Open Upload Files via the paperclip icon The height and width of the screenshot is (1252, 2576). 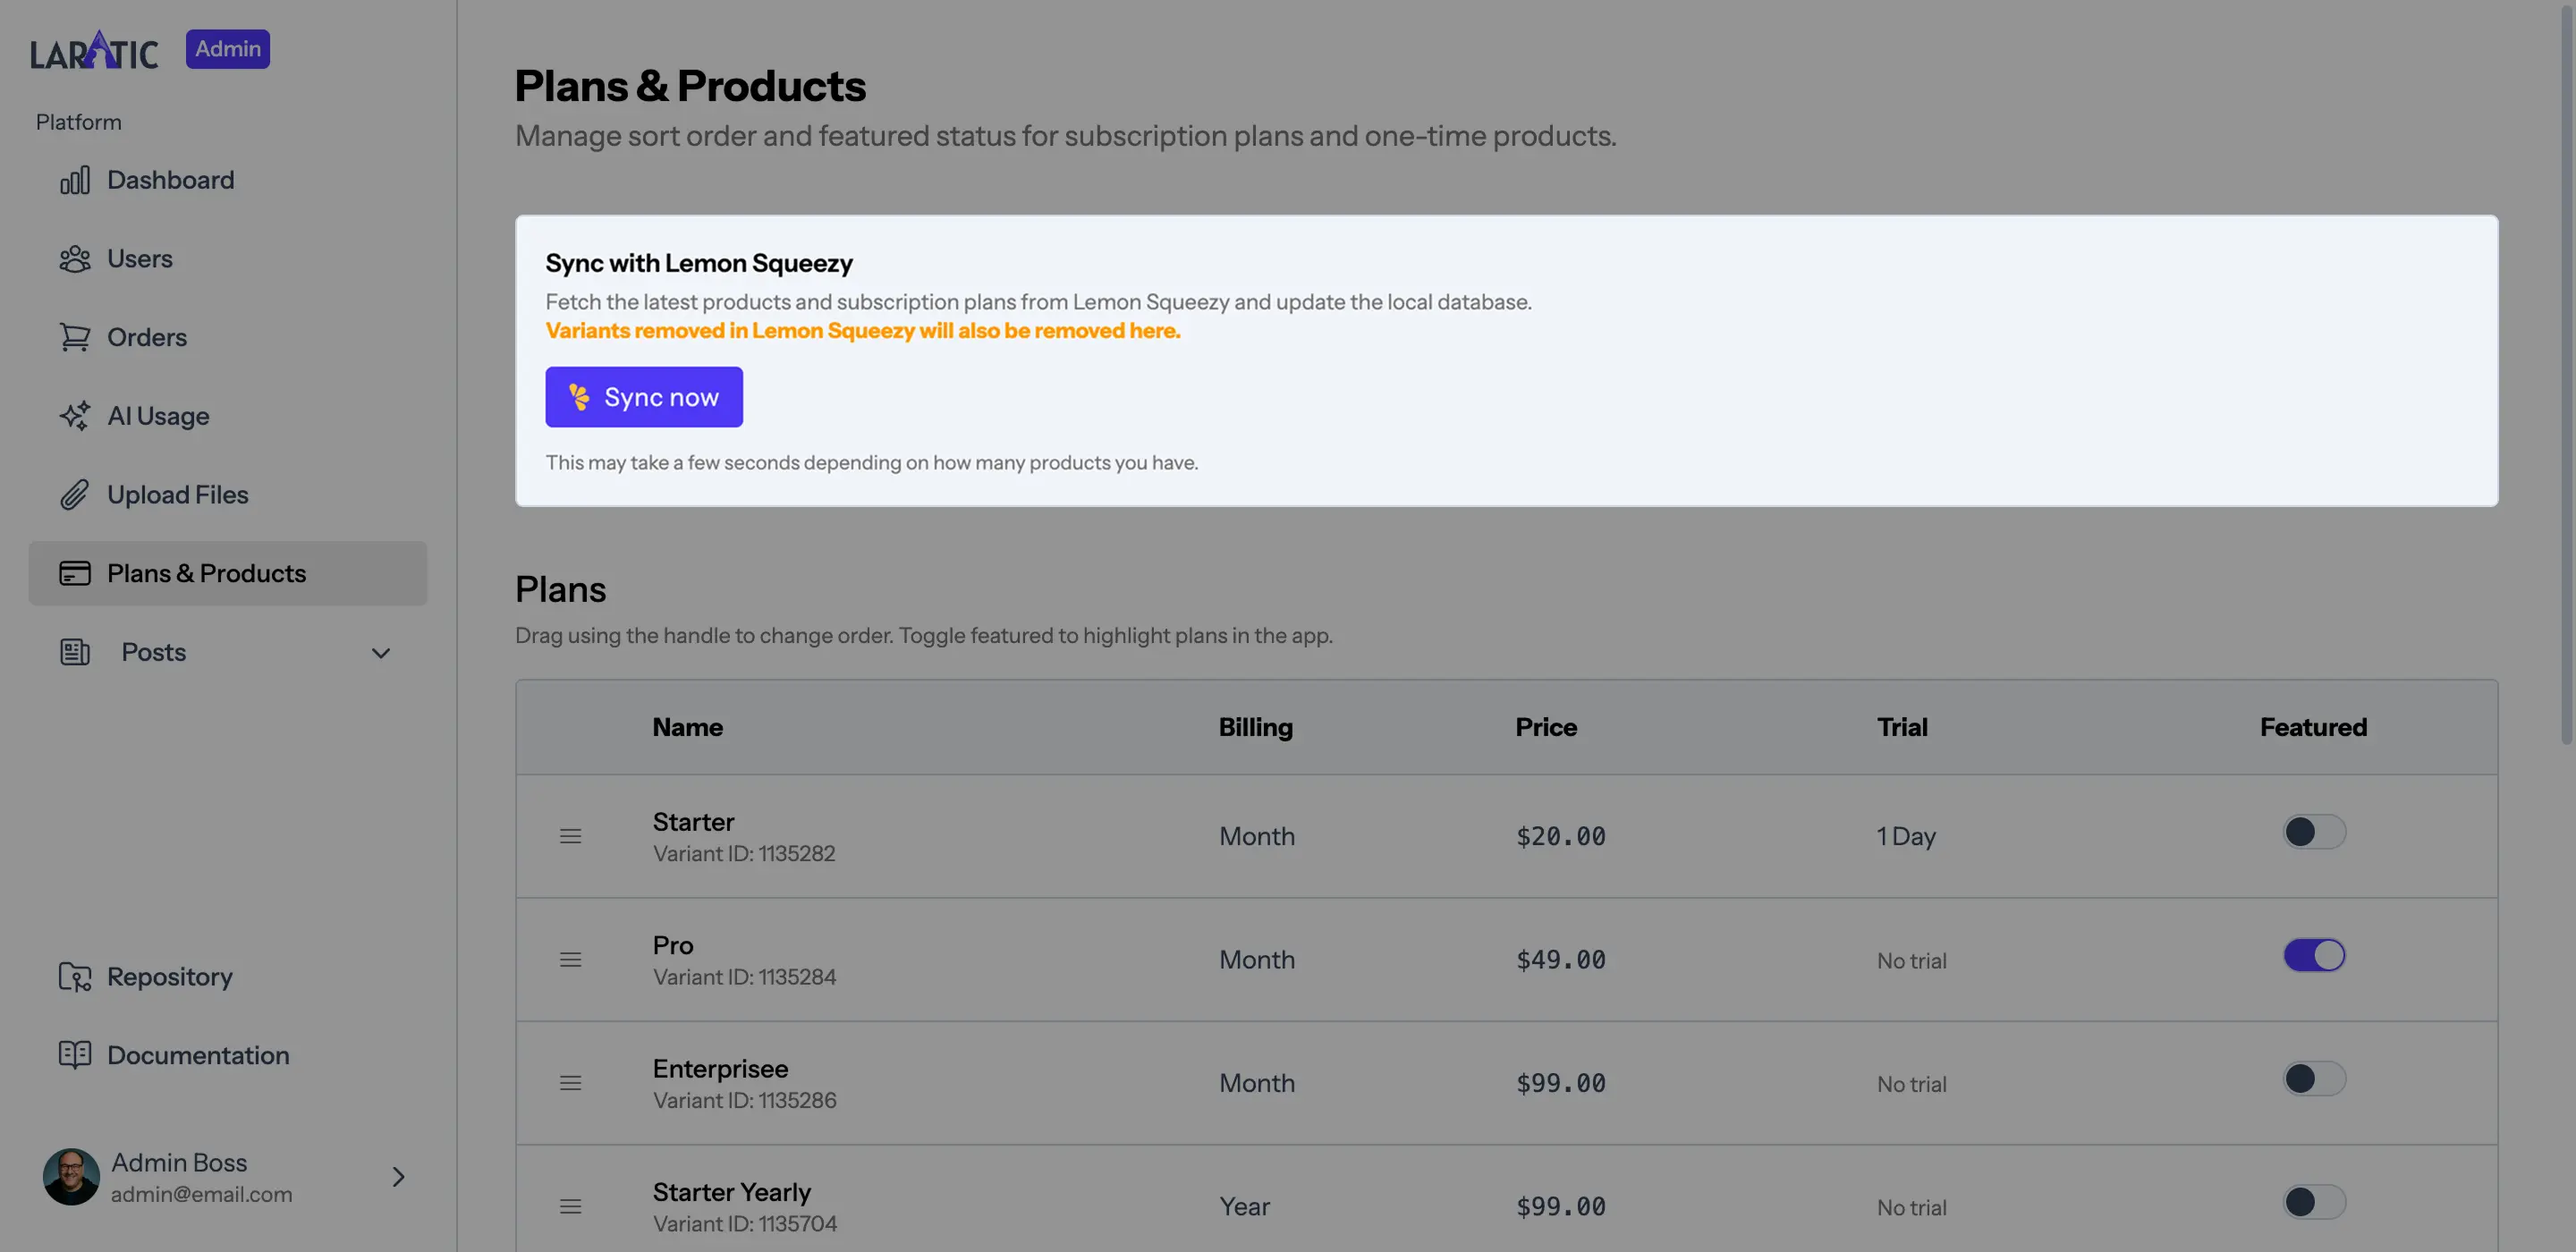click(74, 494)
